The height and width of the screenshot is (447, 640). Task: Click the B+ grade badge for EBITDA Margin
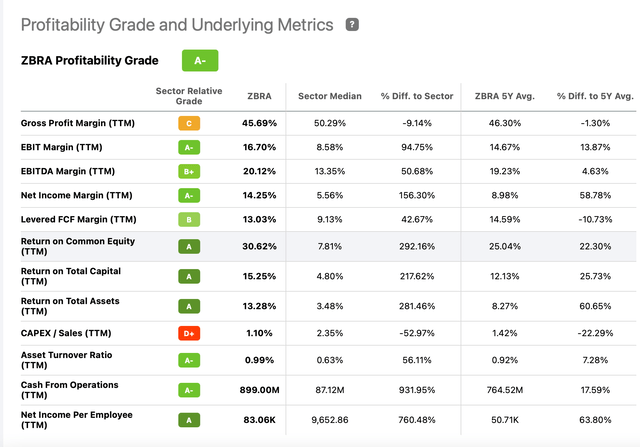[188, 170]
